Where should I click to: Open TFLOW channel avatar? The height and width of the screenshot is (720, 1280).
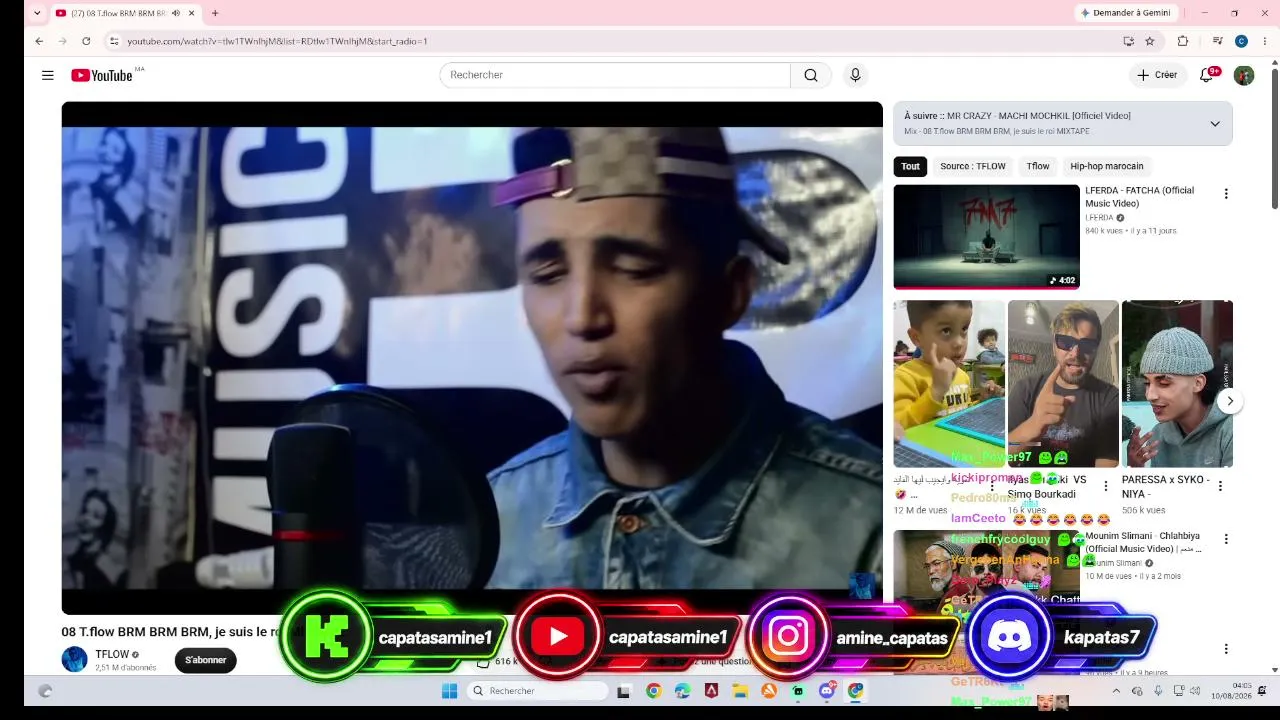(75, 660)
